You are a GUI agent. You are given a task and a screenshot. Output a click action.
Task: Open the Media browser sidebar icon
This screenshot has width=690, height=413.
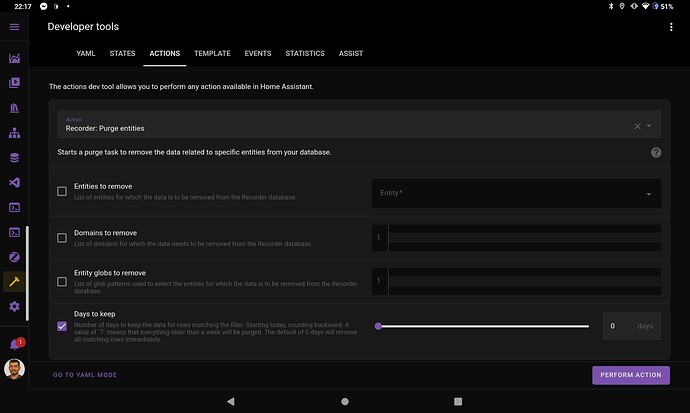pyautogui.click(x=14, y=83)
